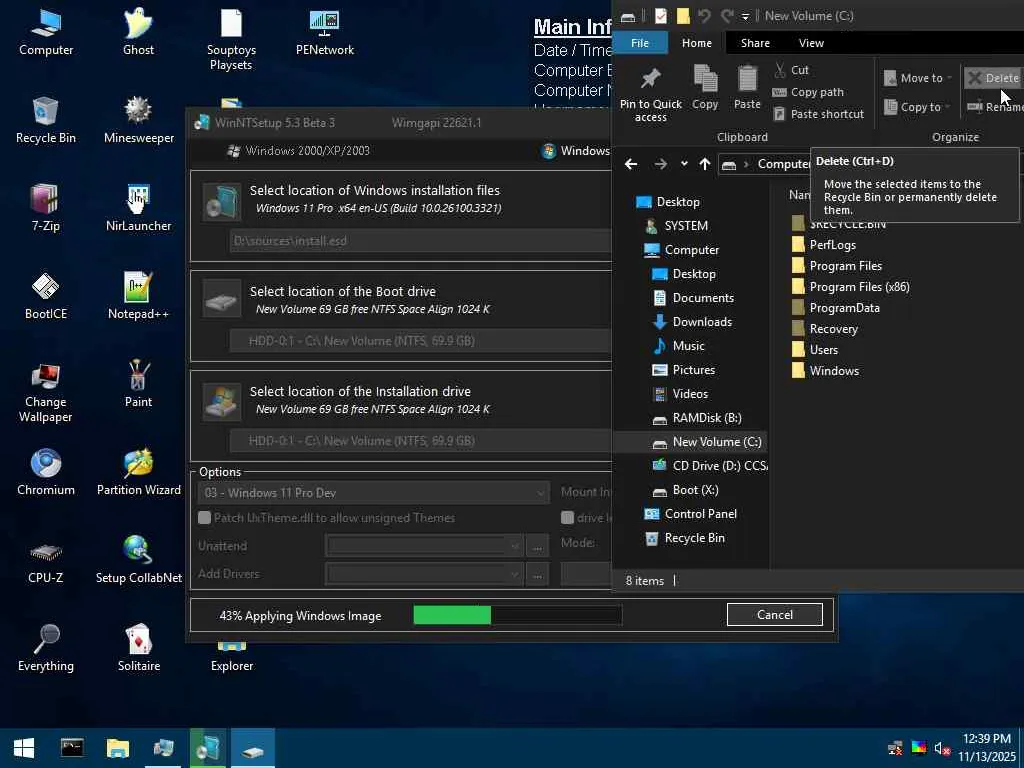Launch 7-Zip from the desktop
This screenshot has height=768, width=1024.
46,209
